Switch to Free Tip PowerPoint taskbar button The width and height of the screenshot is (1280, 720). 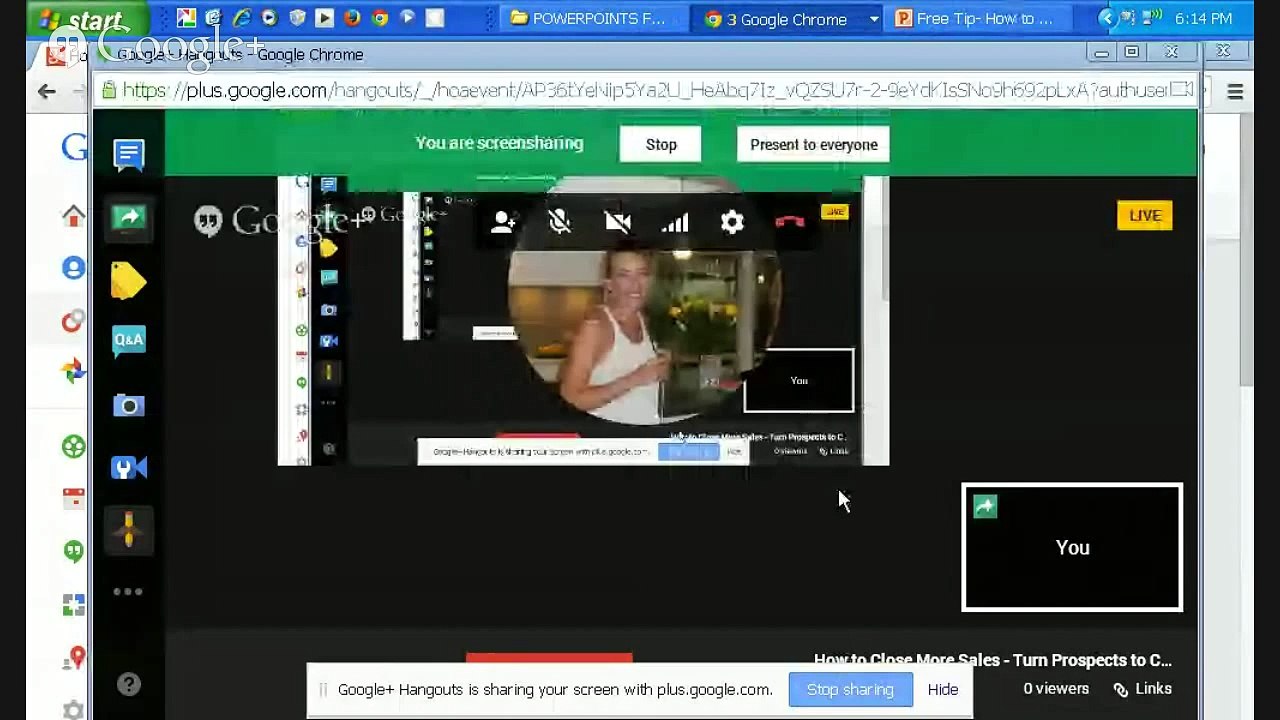click(x=980, y=18)
